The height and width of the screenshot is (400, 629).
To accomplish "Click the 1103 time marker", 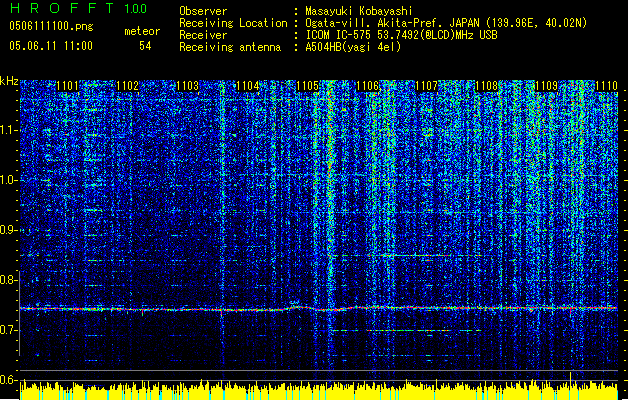I will point(187,86).
